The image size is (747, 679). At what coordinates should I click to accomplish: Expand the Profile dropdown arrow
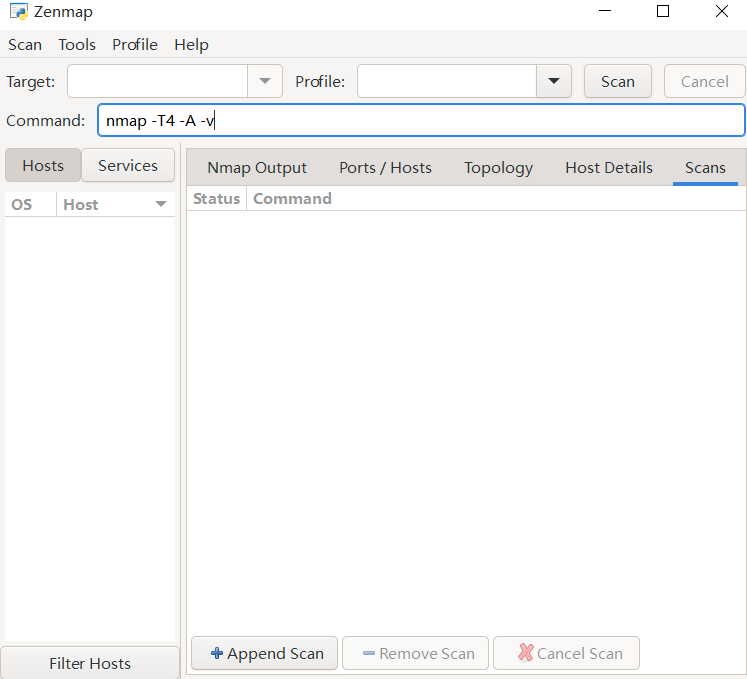(554, 81)
